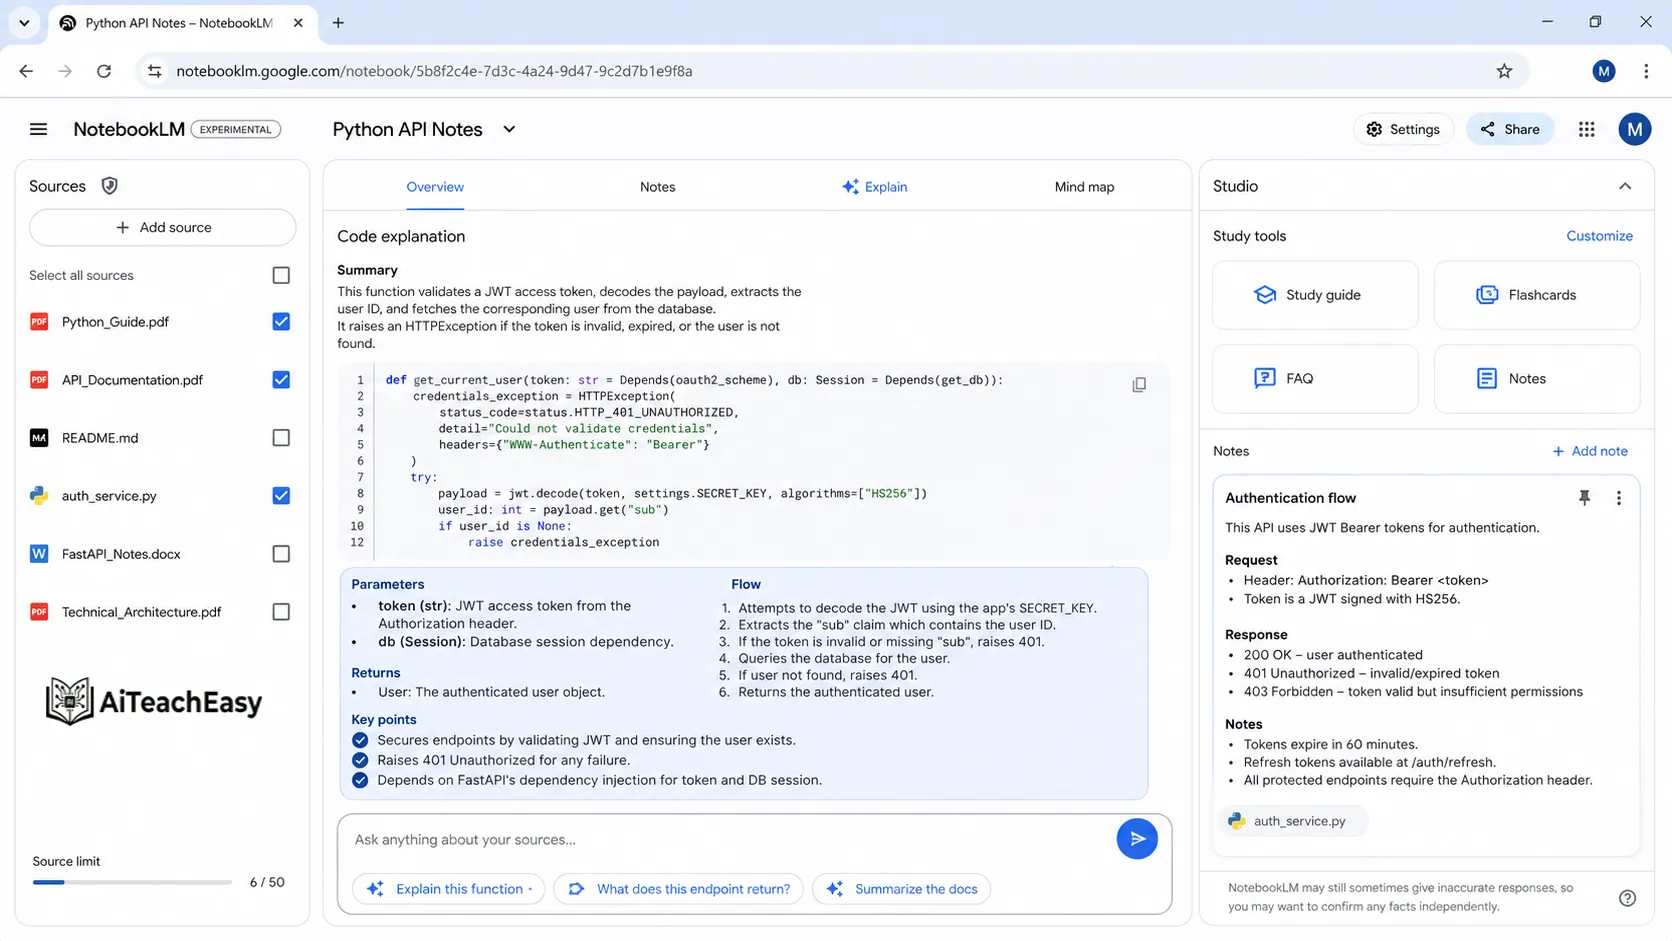1672x941 pixels.
Task: Share the notebook
Action: [x=1510, y=129]
